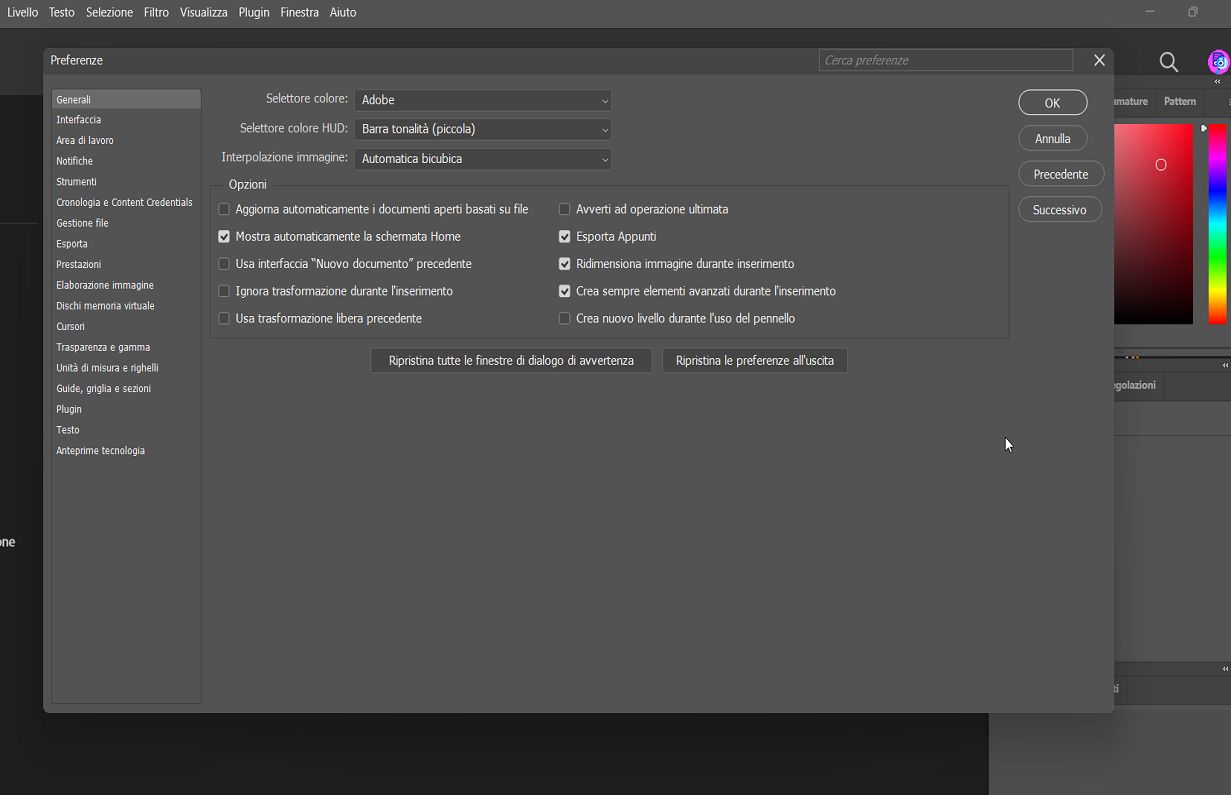Tick Ignora trasformazione durante l'inserimento
This screenshot has width=1231, height=795.
pyautogui.click(x=224, y=291)
